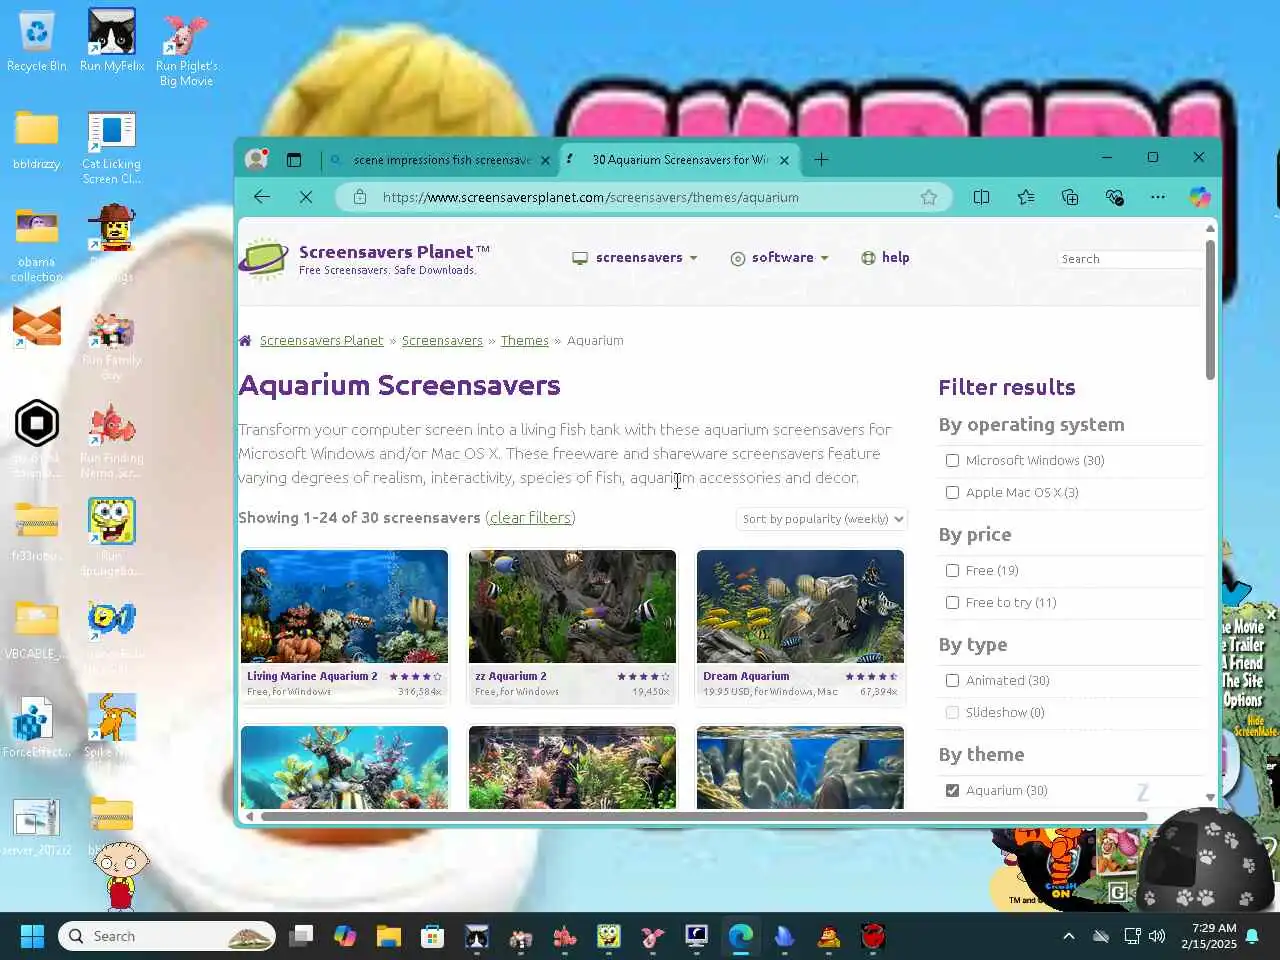Click the clear filters link
Viewport: 1280px width, 960px height.
pyautogui.click(x=531, y=518)
